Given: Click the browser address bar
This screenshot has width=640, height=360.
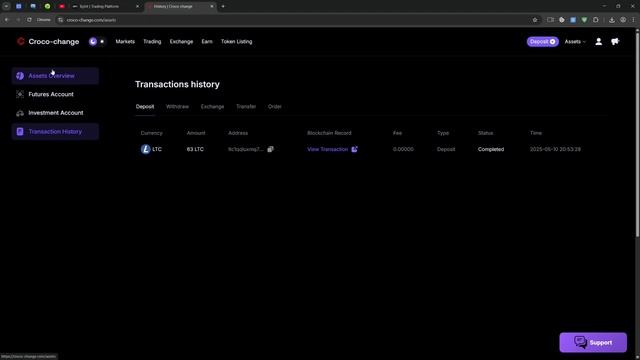Looking at the screenshot, I should click(x=294, y=20).
